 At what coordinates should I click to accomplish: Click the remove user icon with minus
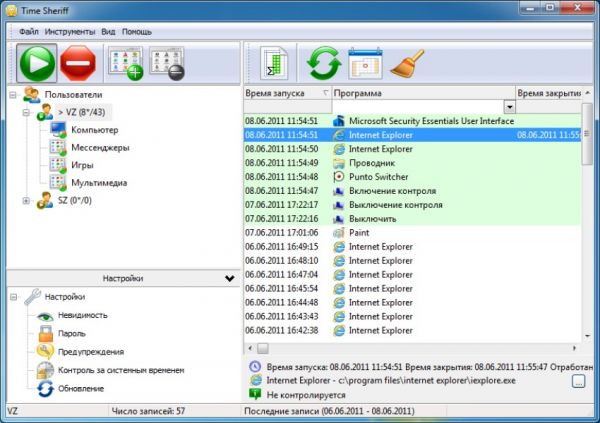(169, 64)
